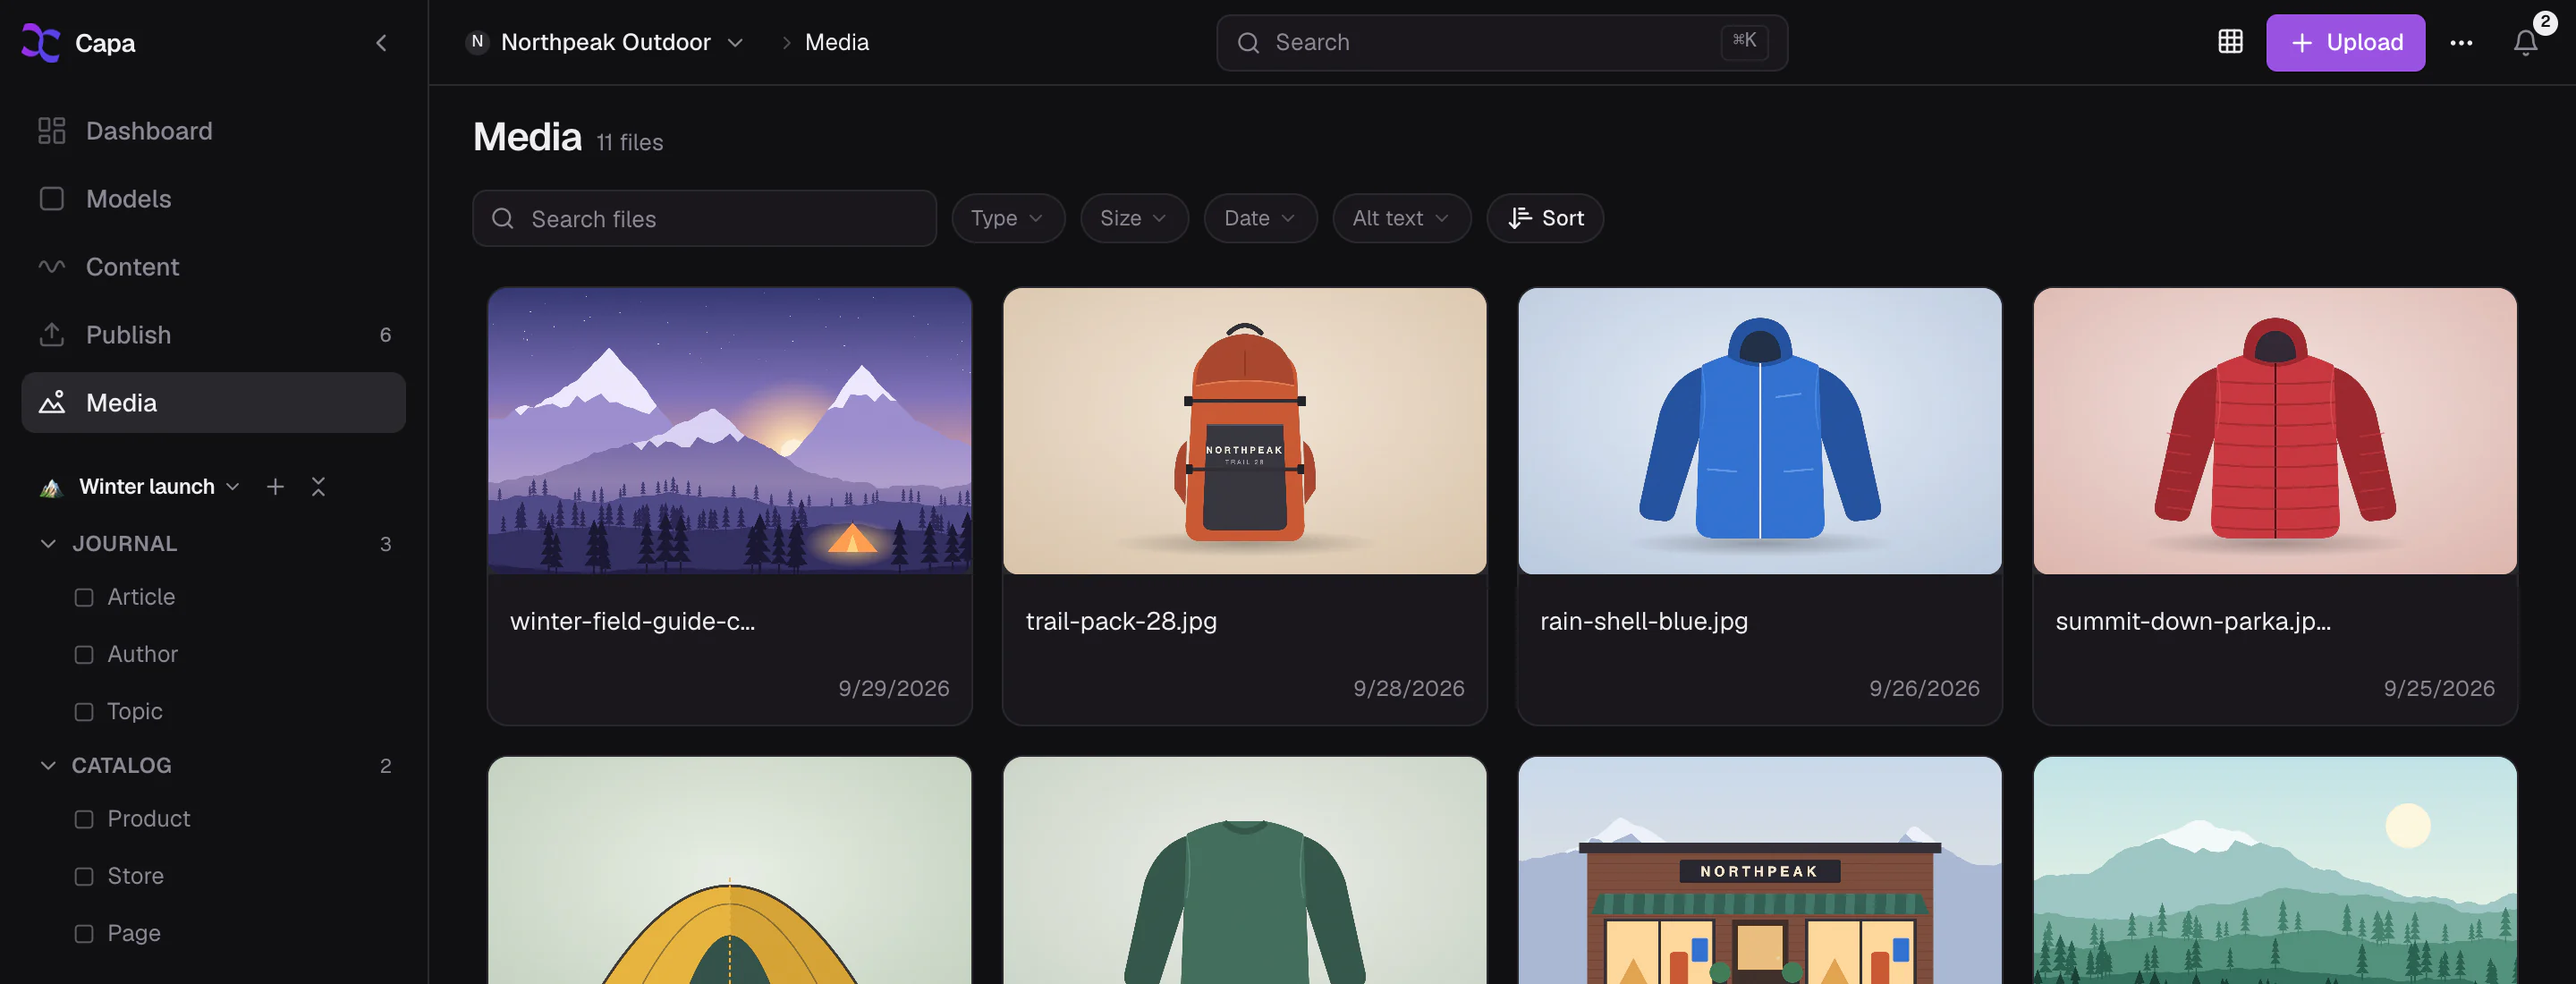Click the Capa logo icon
Image resolution: width=2576 pixels, height=984 pixels.
coord(41,43)
